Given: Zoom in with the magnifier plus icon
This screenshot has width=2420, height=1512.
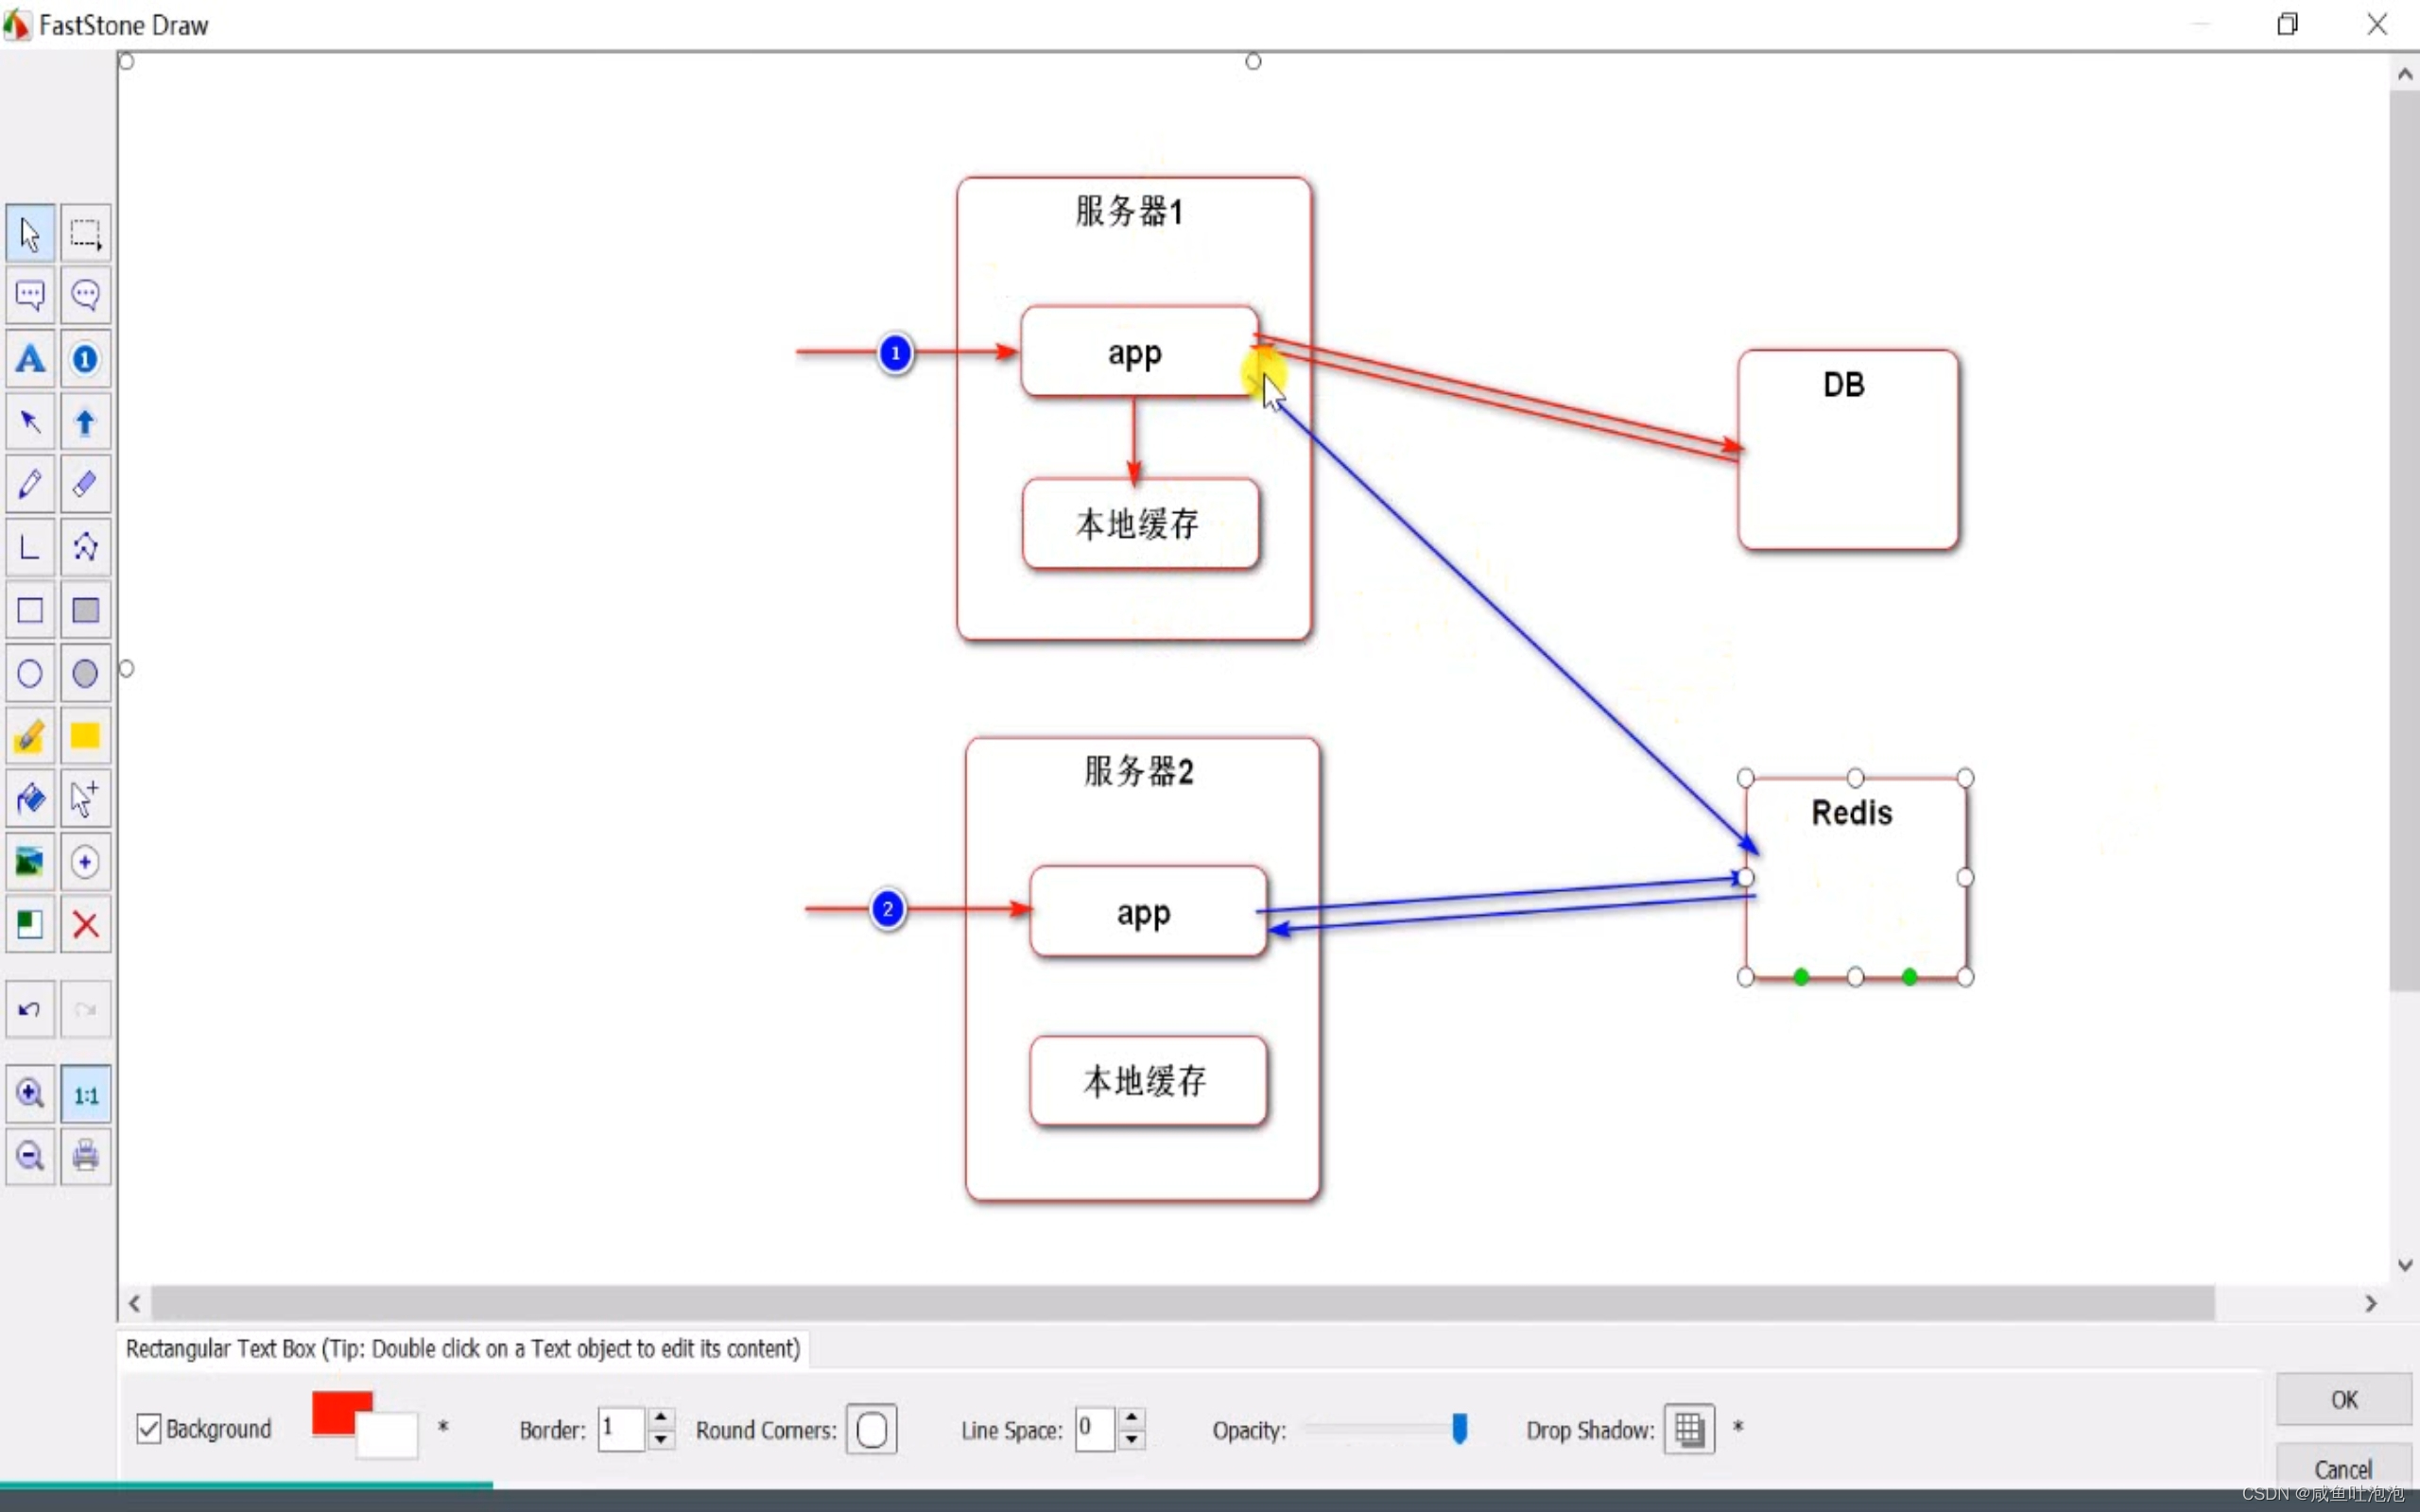Looking at the screenshot, I should [x=30, y=1094].
